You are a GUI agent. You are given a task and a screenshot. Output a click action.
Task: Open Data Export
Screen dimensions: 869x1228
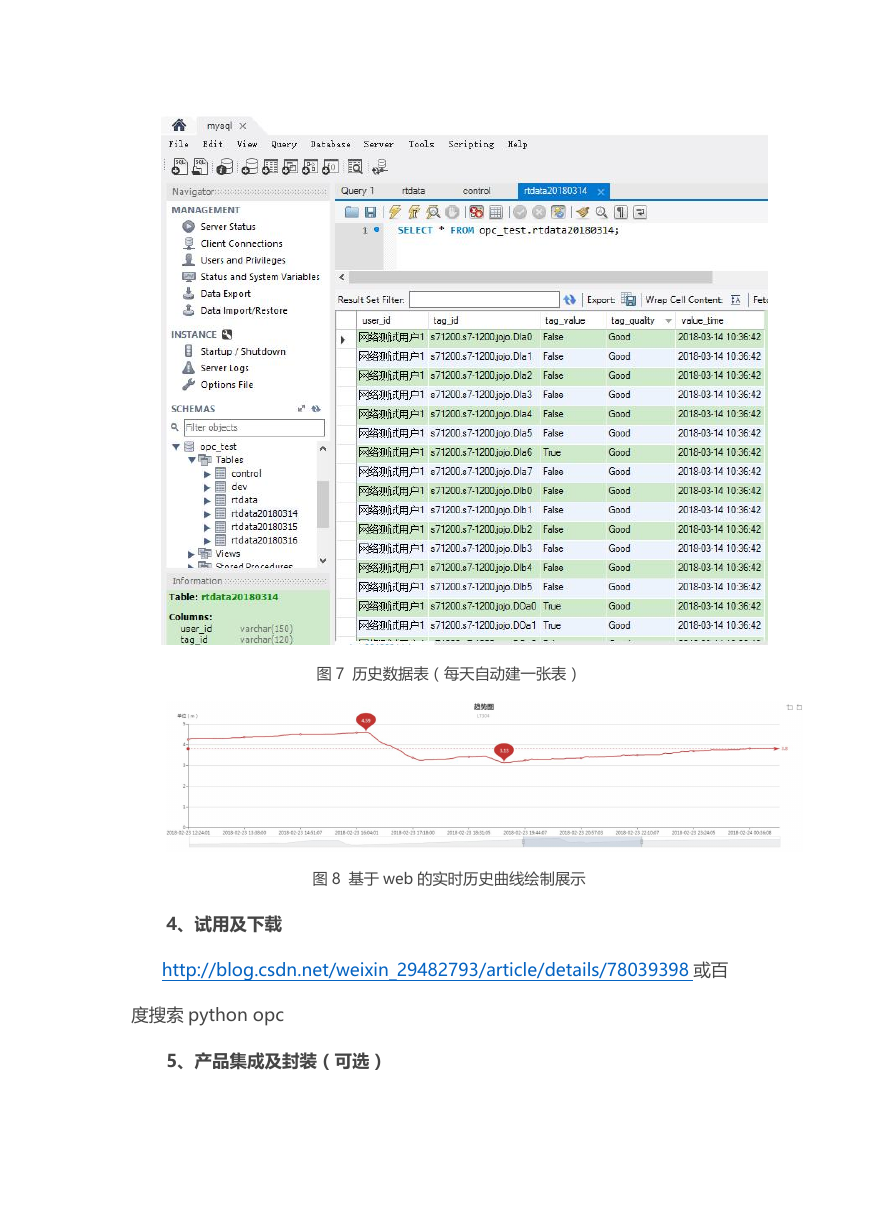click(x=225, y=294)
